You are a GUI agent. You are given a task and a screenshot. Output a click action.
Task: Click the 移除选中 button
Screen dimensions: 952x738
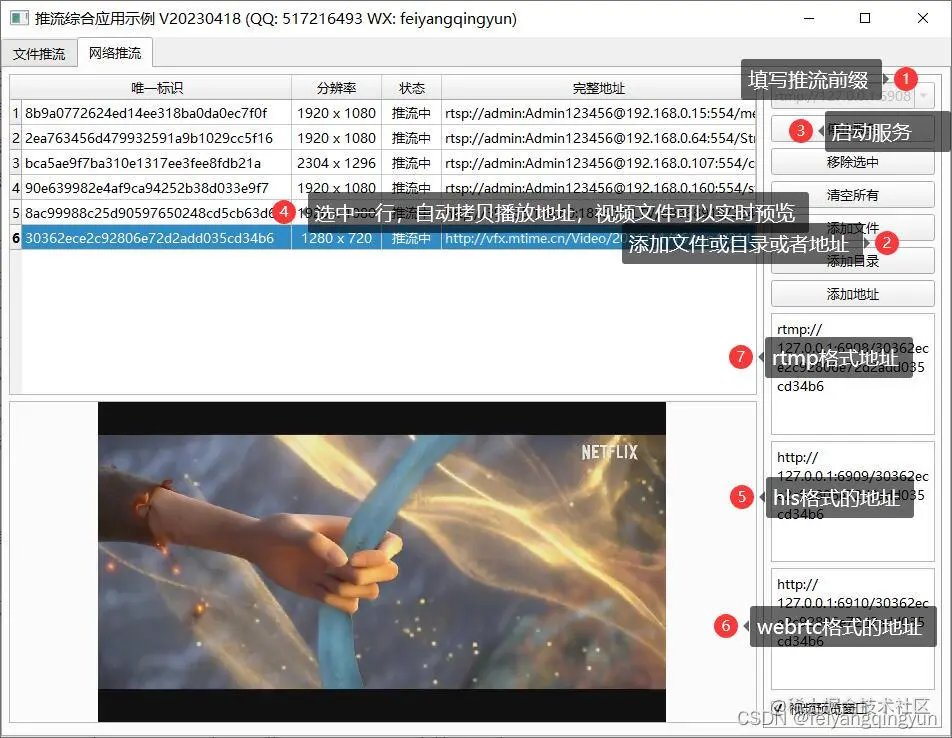click(x=852, y=162)
